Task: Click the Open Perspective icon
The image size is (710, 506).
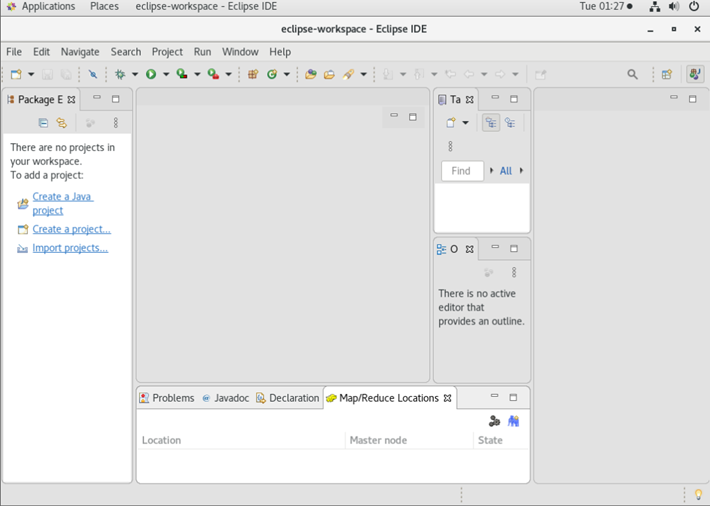Action: click(667, 74)
